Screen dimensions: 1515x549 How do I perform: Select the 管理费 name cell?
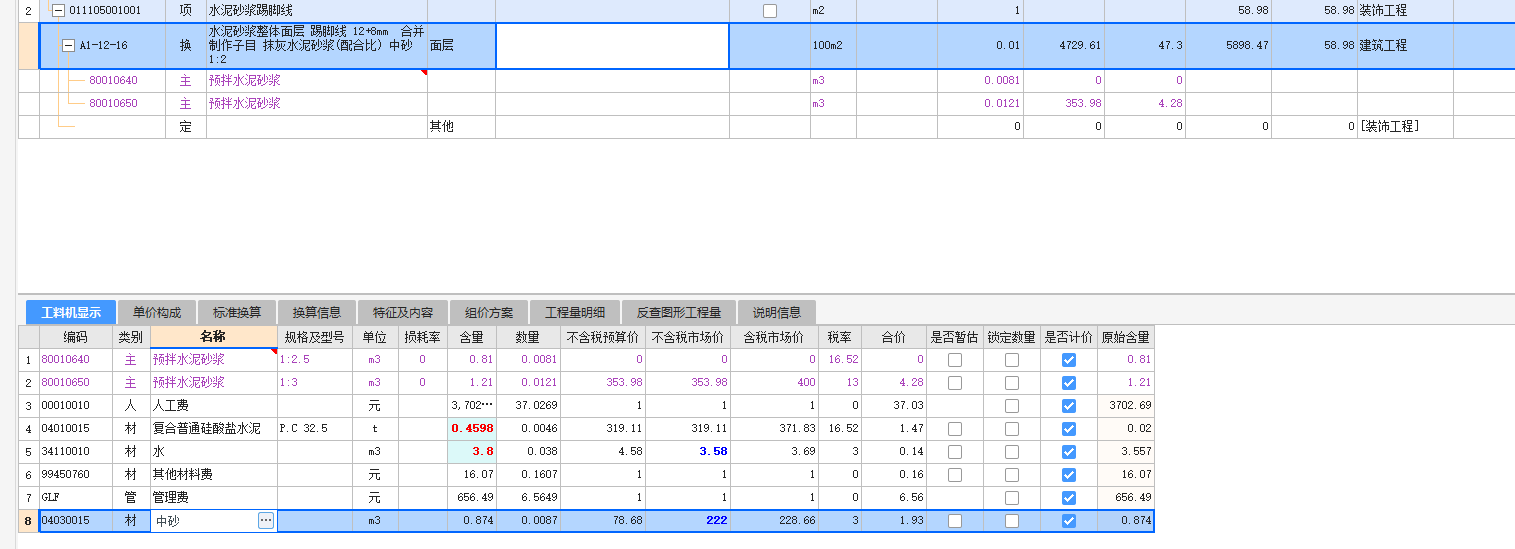[213, 498]
